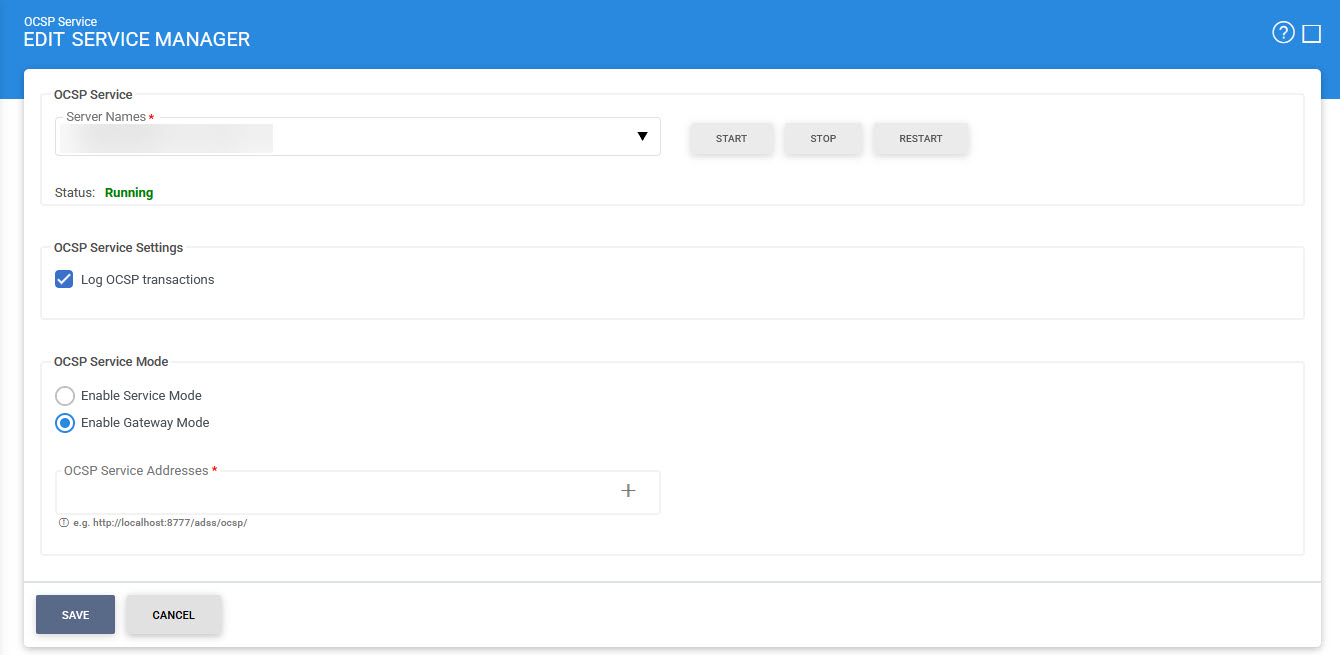
Task: Focus the OCSP Service Addresses input field
Action: [x=330, y=492]
